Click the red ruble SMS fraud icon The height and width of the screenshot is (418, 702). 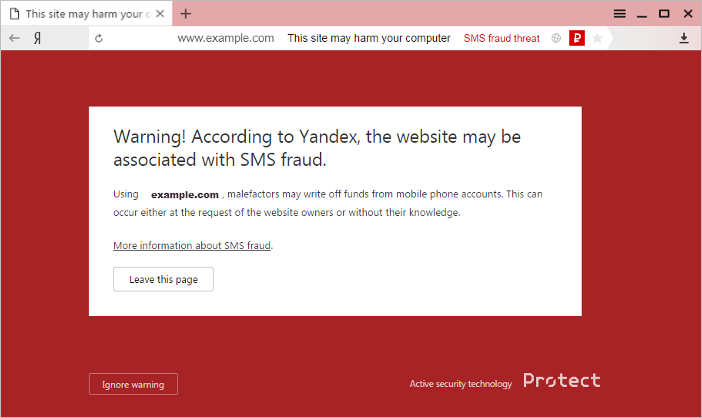pyautogui.click(x=577, y=38)
